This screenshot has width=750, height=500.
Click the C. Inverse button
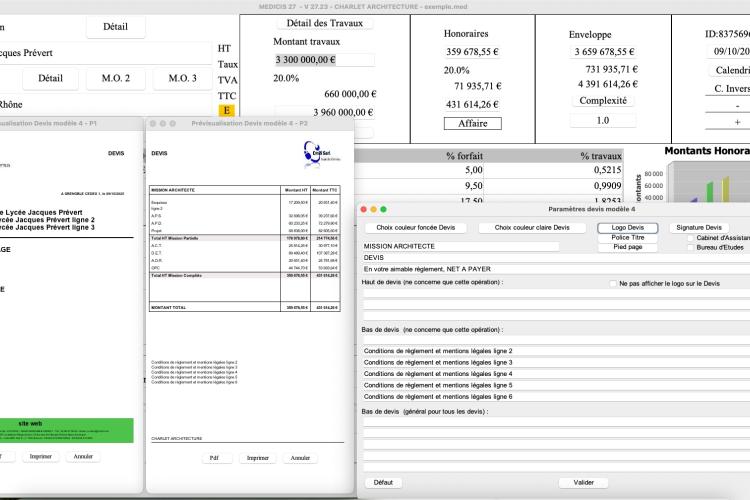(x=729, y=89)
